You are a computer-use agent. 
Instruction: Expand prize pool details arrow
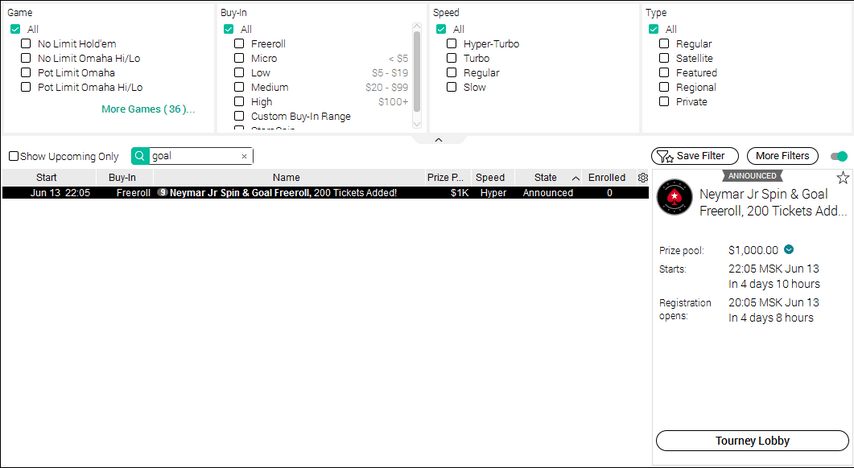[789, 250]
